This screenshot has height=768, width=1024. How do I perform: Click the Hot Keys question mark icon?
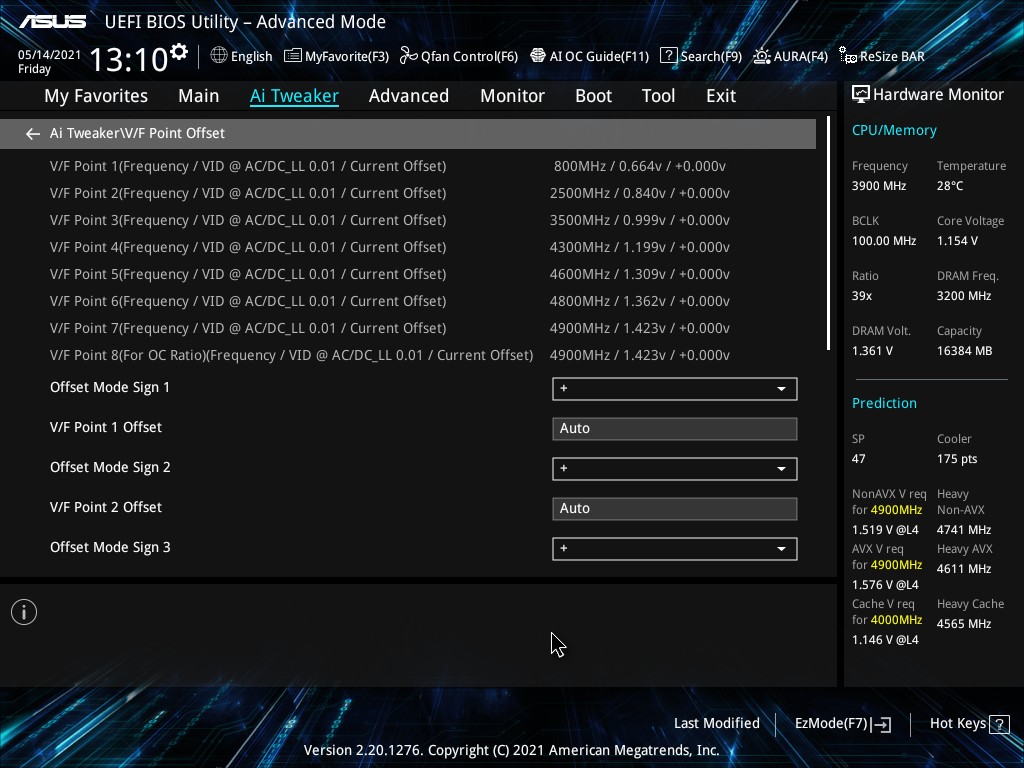coord(999,724)
